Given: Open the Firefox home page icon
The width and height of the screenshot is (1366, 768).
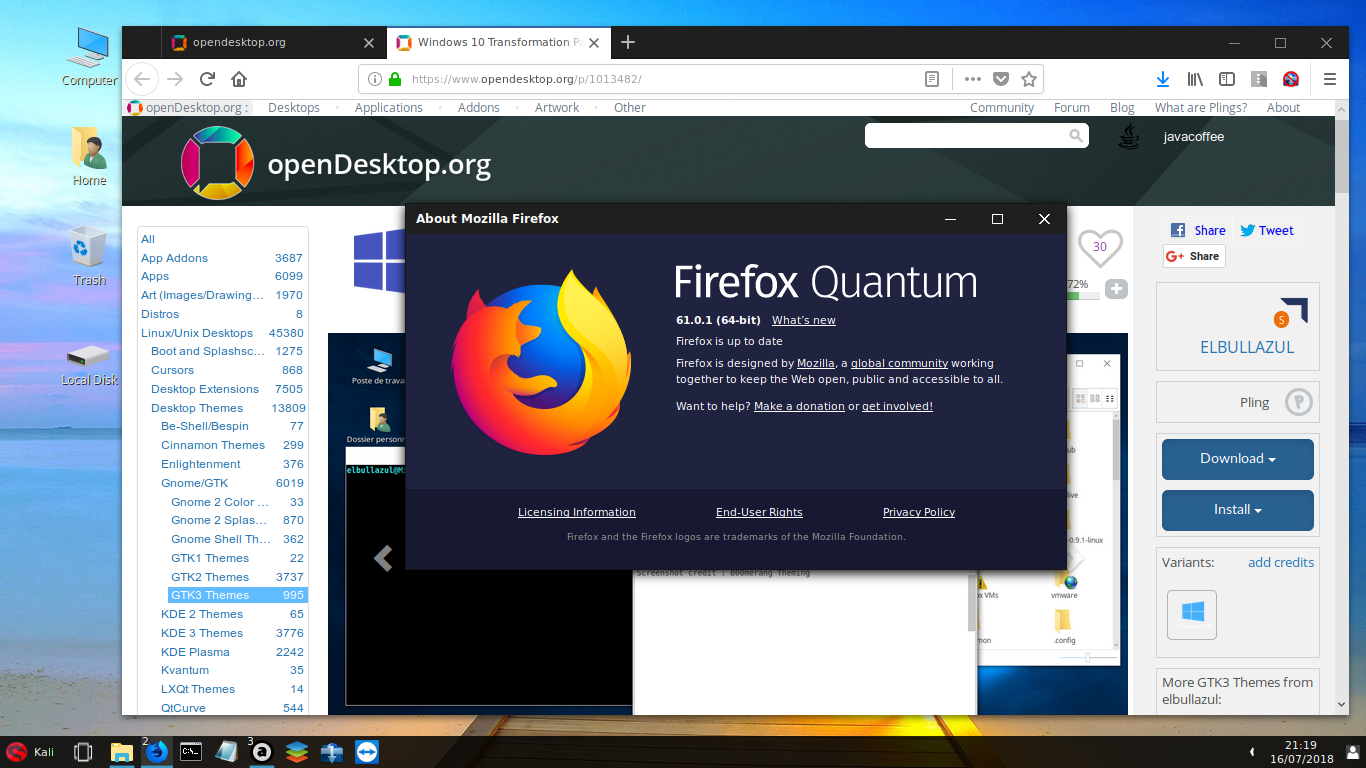Looking at the screenshot, I should (239, 79).
